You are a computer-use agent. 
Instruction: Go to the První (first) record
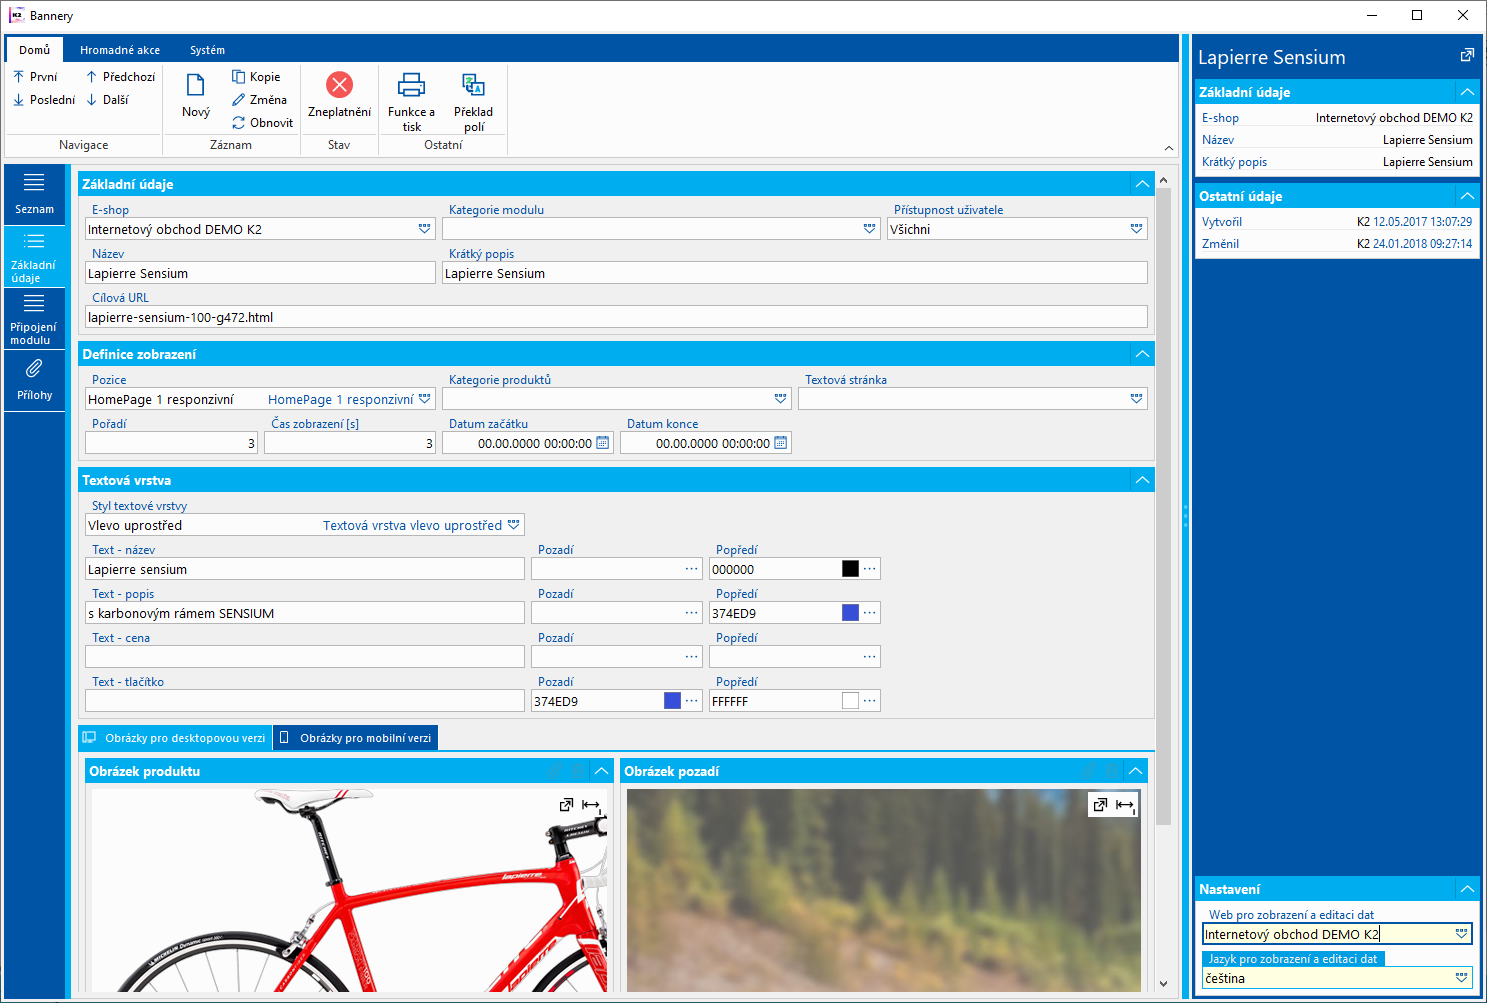click(35, 76)
